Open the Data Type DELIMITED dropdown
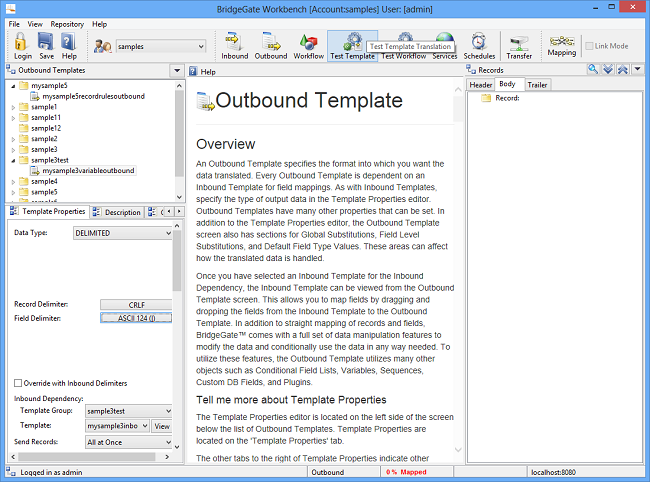The image size is (650, 482). tap(168, 233)
